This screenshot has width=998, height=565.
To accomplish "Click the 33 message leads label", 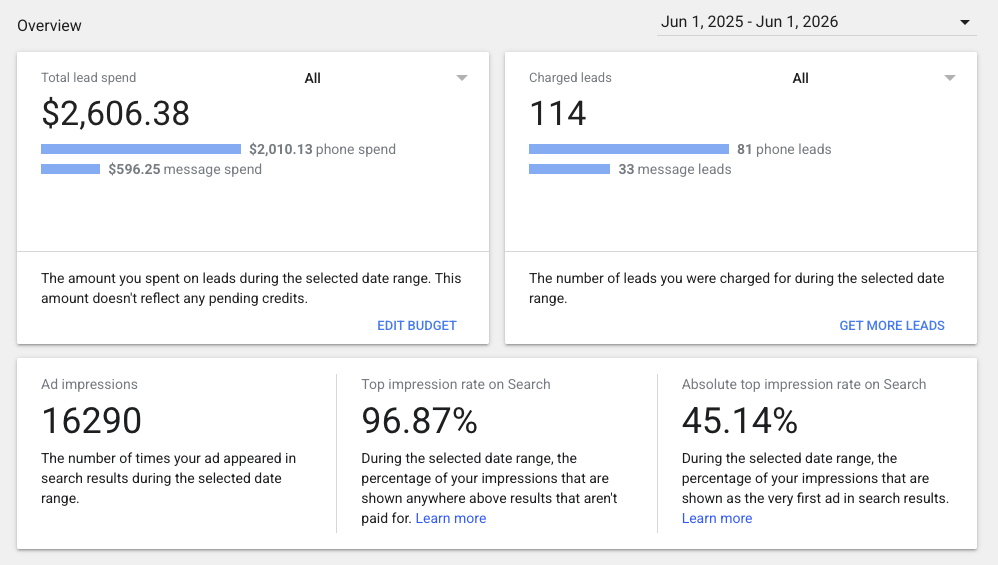I will point(675,169).
